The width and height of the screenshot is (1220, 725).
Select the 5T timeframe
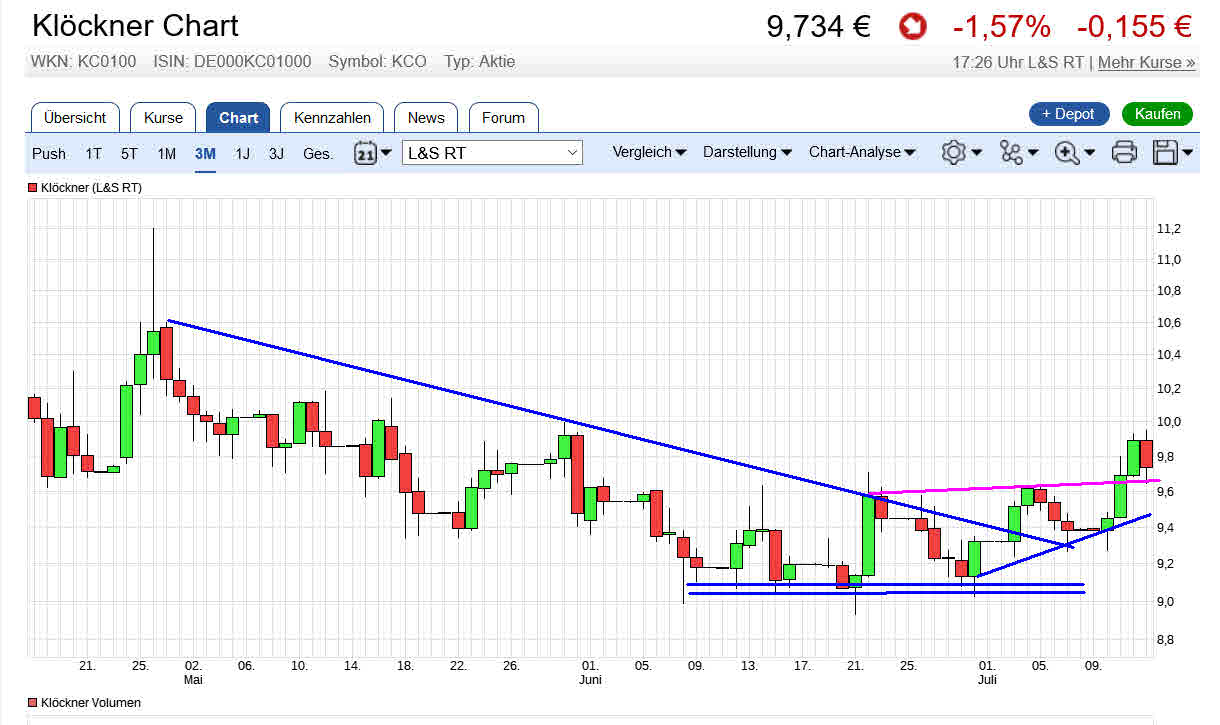[x=129, y=154]
